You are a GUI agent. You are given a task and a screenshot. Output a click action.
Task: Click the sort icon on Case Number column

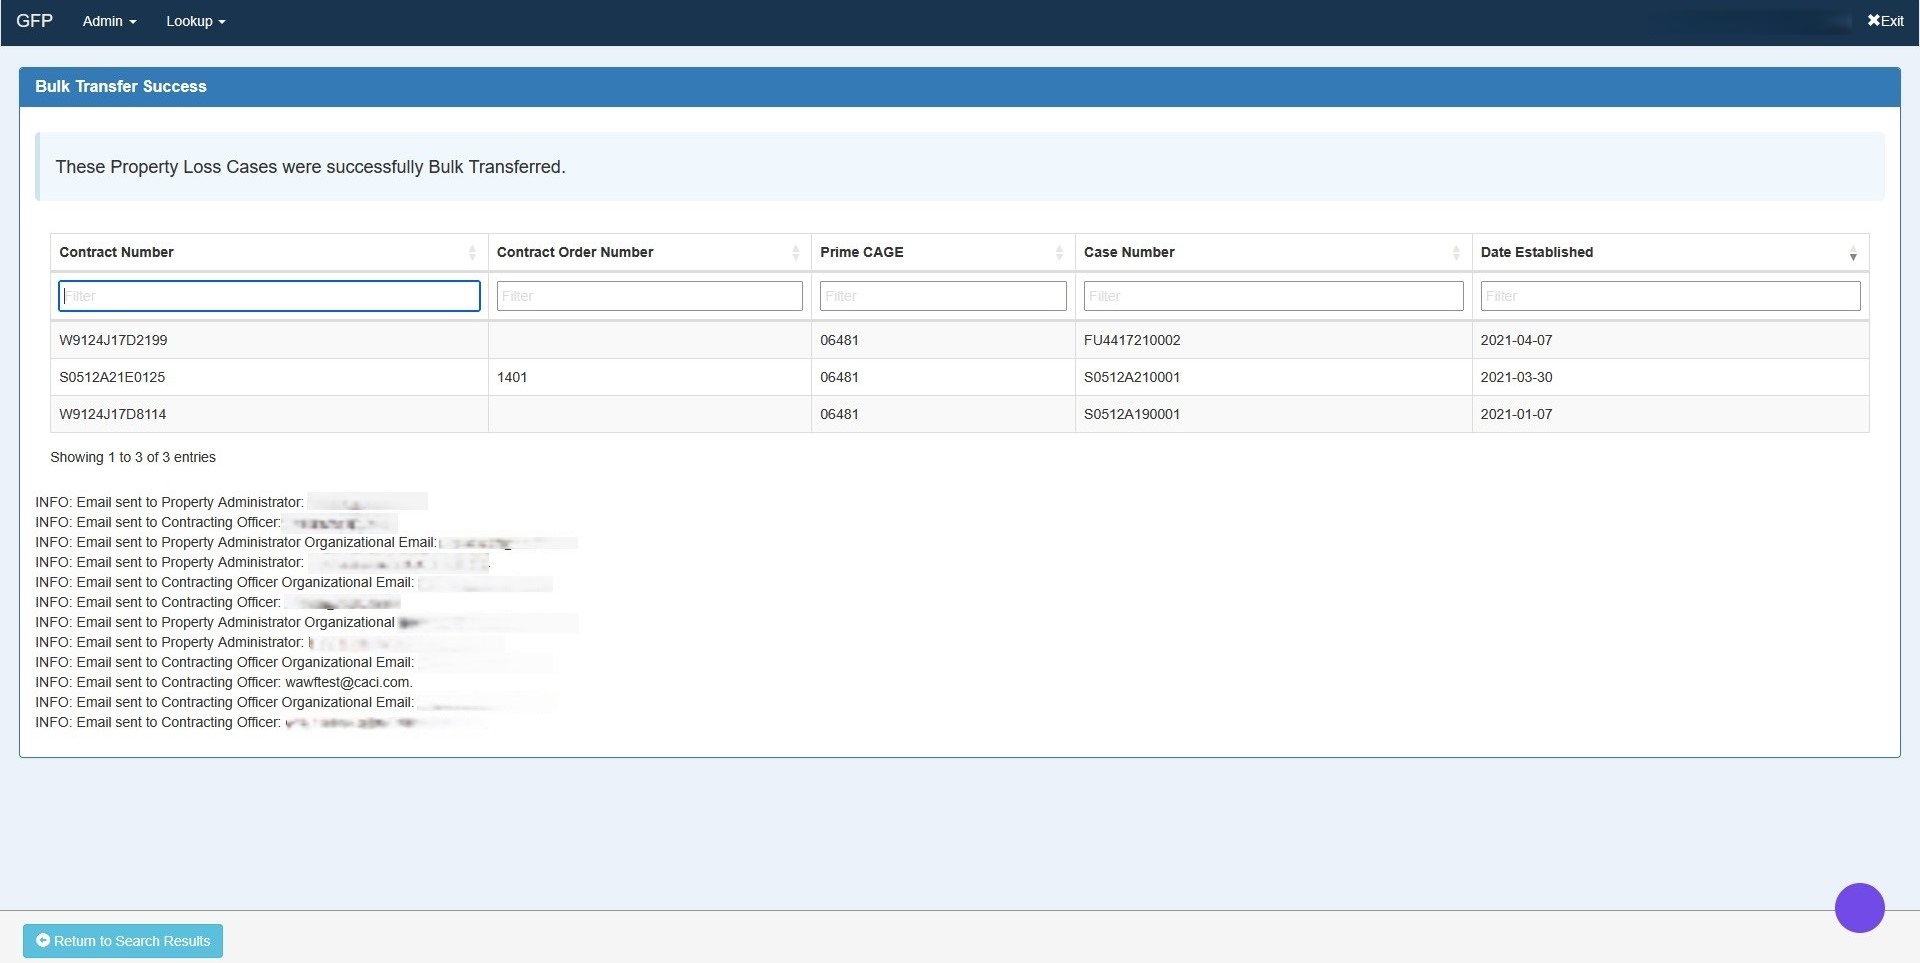1456,252
